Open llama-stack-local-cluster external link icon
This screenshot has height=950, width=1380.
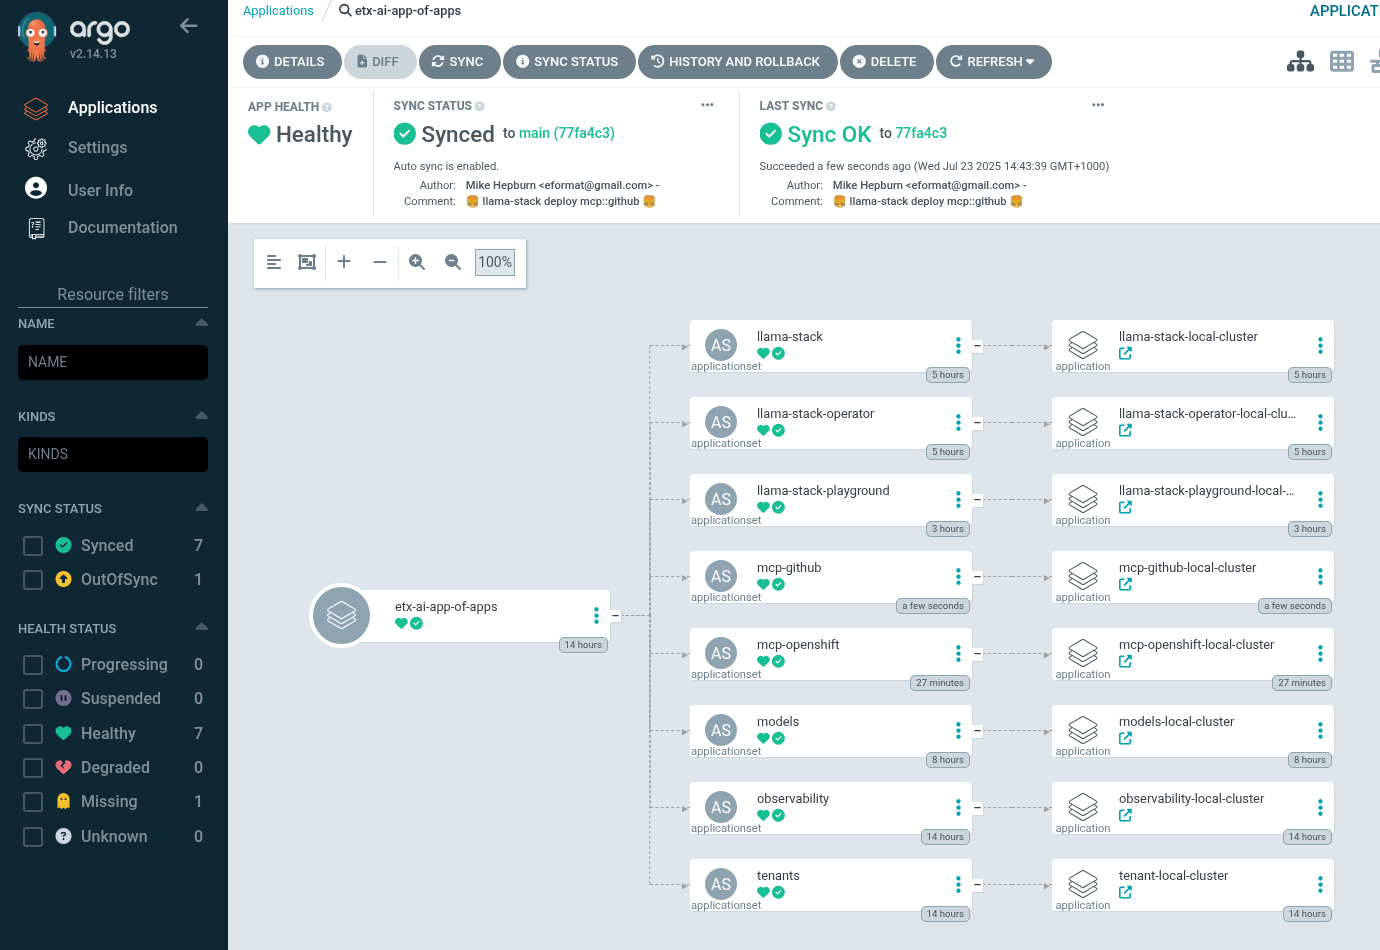(1125, 353)
